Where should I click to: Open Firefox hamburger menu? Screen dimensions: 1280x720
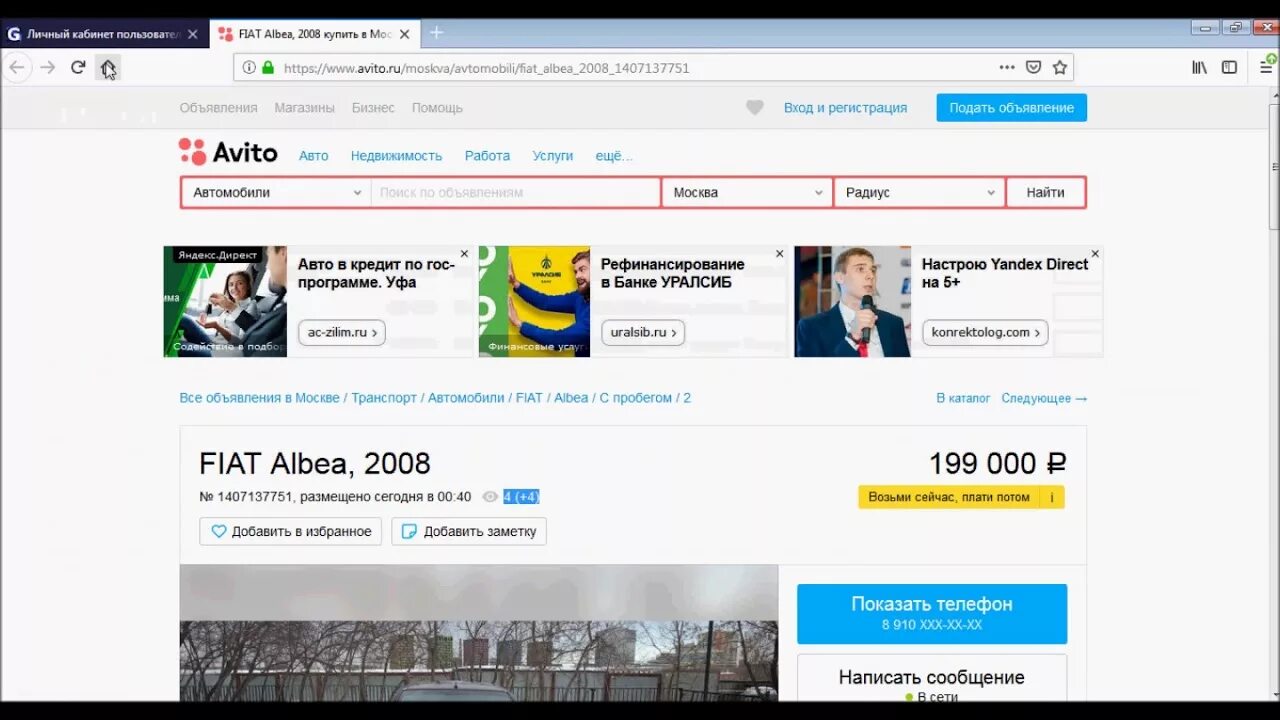(x=1266, y=68)
